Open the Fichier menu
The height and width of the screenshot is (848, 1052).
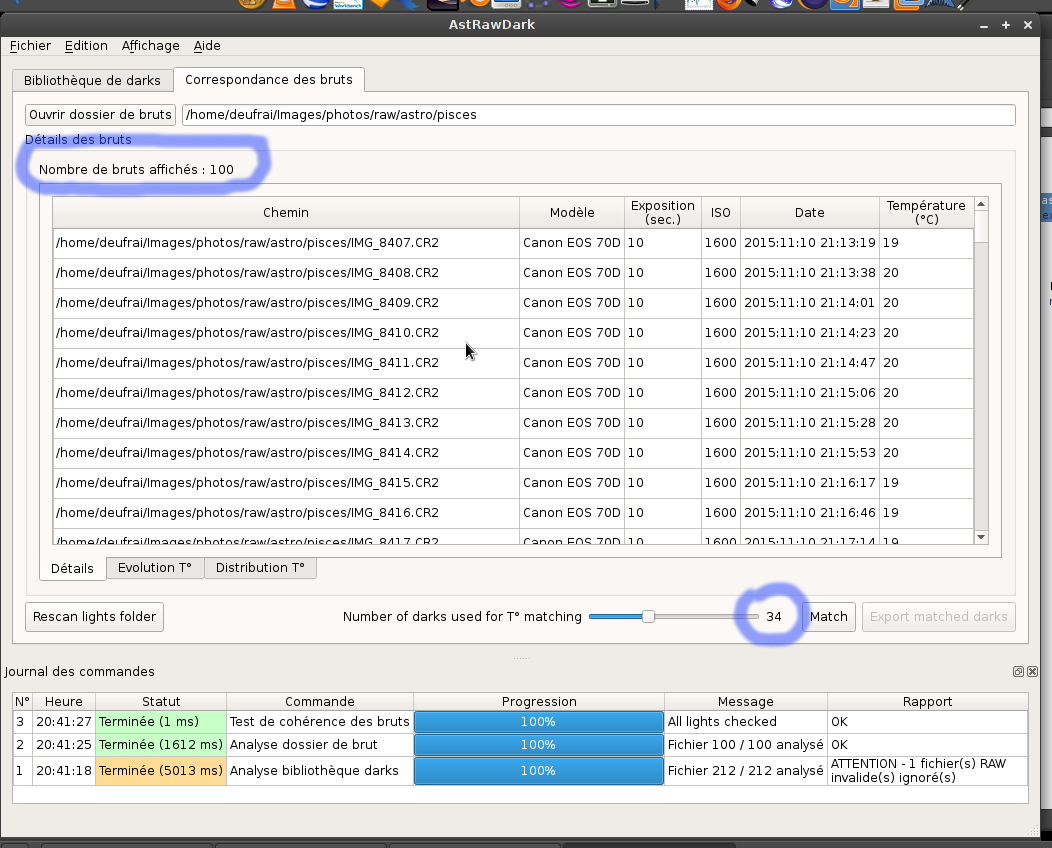(x=30, y=46)
